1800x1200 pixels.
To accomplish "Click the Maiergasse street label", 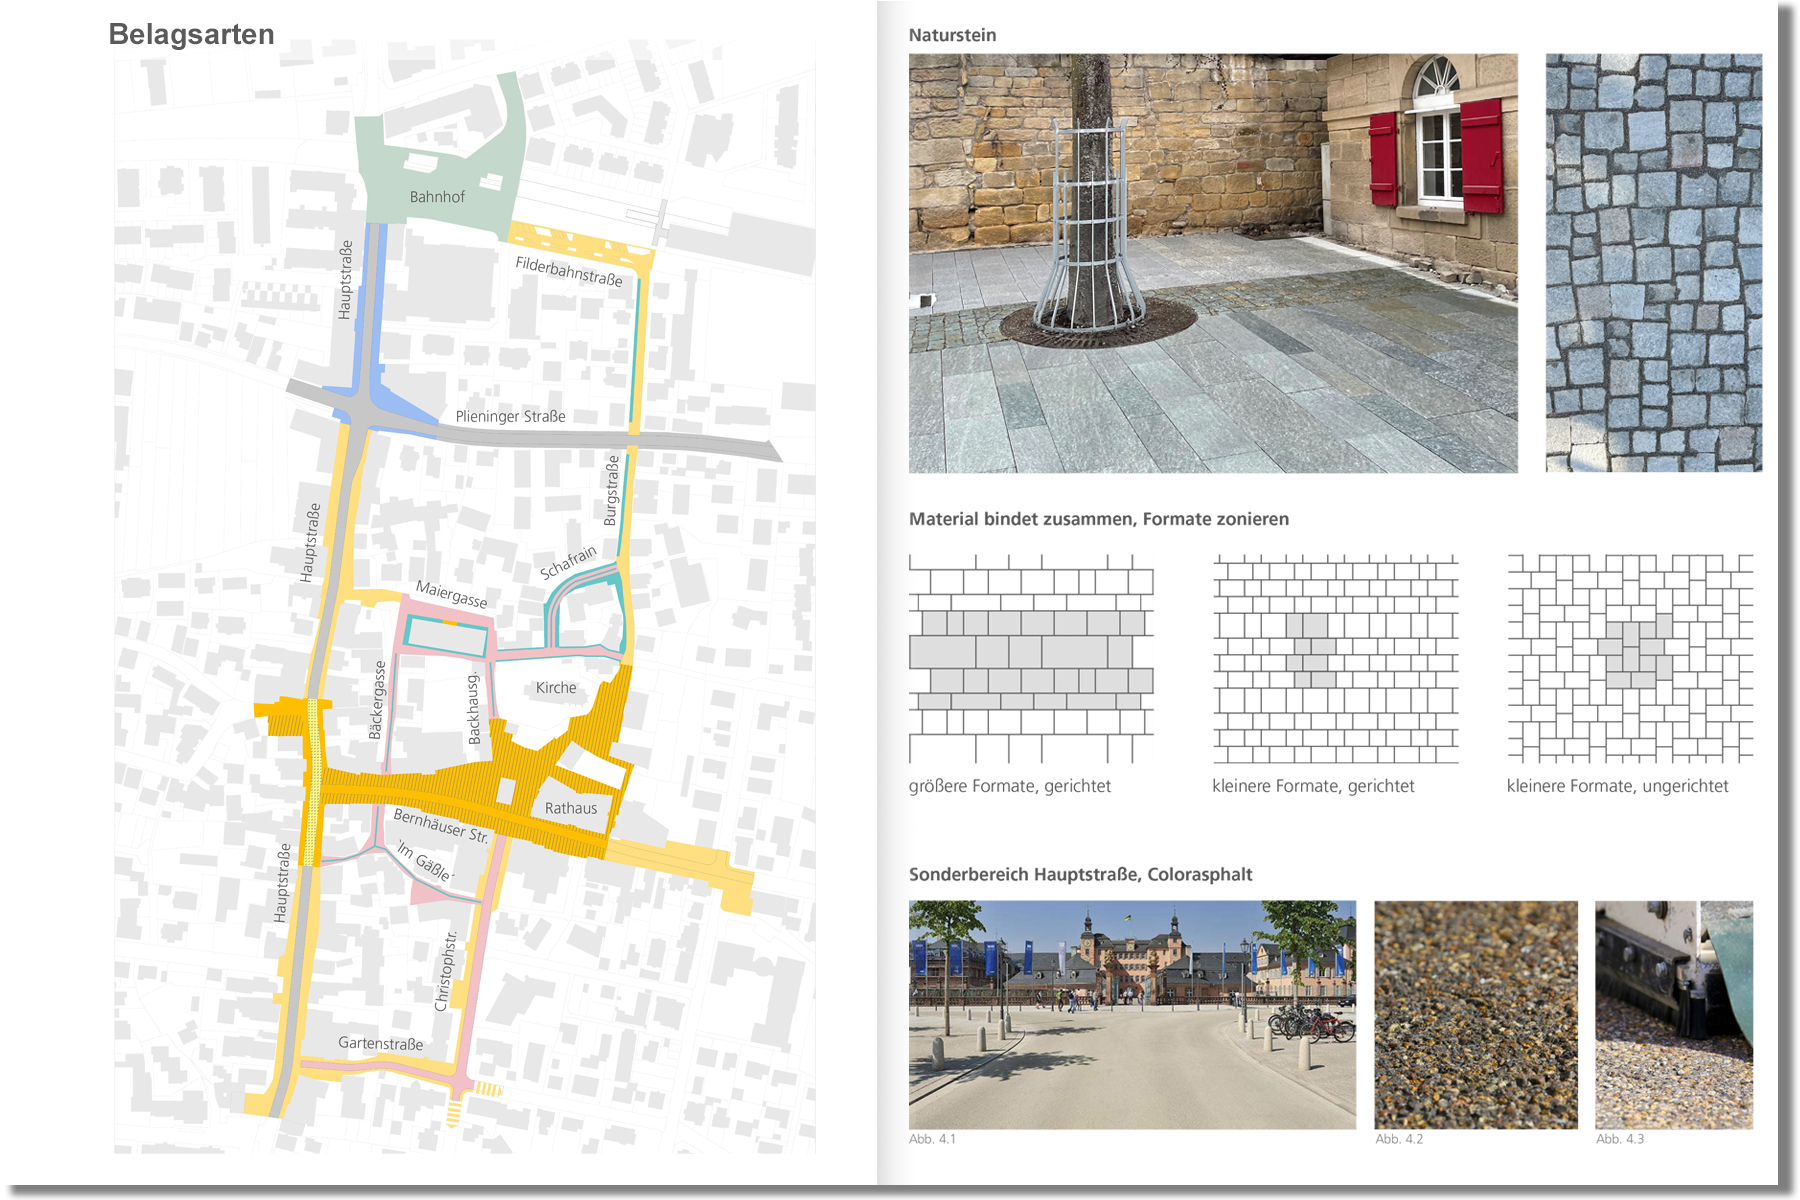I will (452, 594).
